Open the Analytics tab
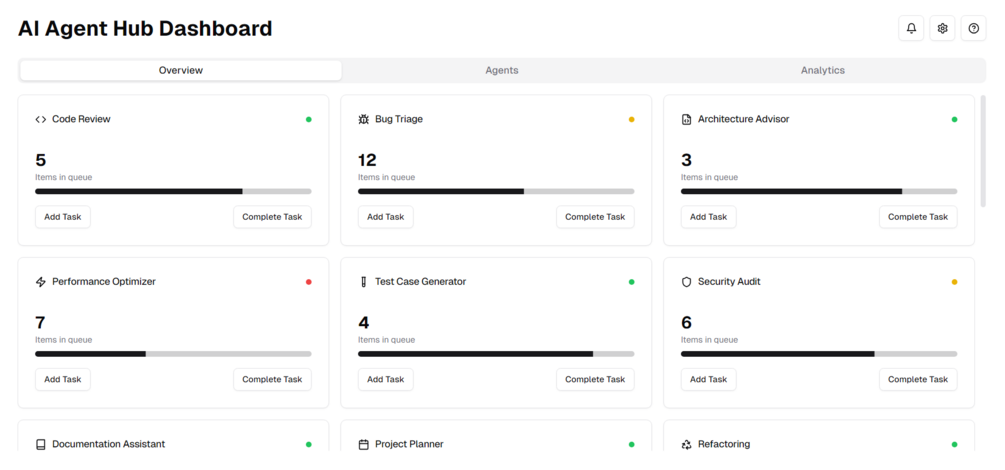 pos(823,71)
